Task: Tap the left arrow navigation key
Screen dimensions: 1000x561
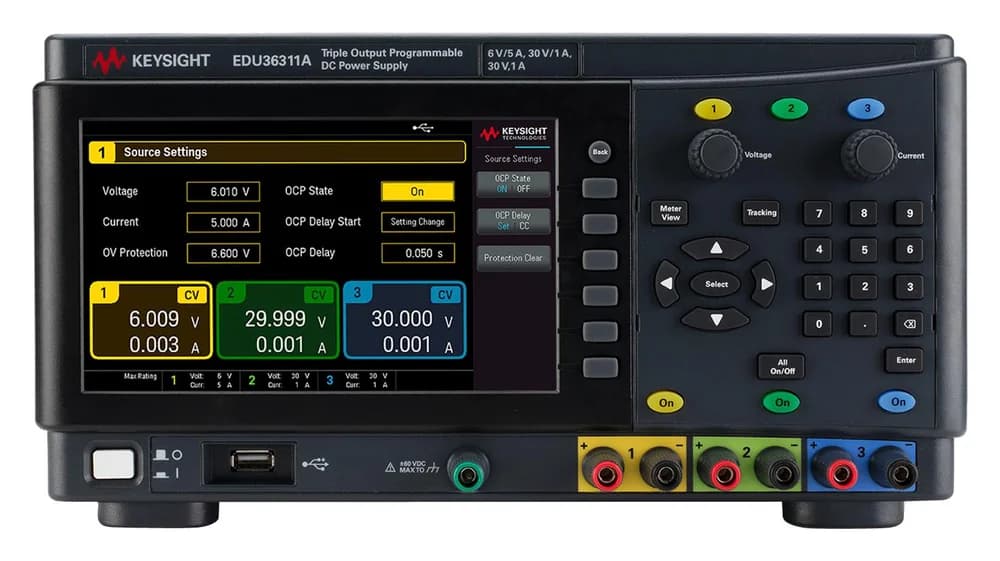Action: (x=667, y=284)
